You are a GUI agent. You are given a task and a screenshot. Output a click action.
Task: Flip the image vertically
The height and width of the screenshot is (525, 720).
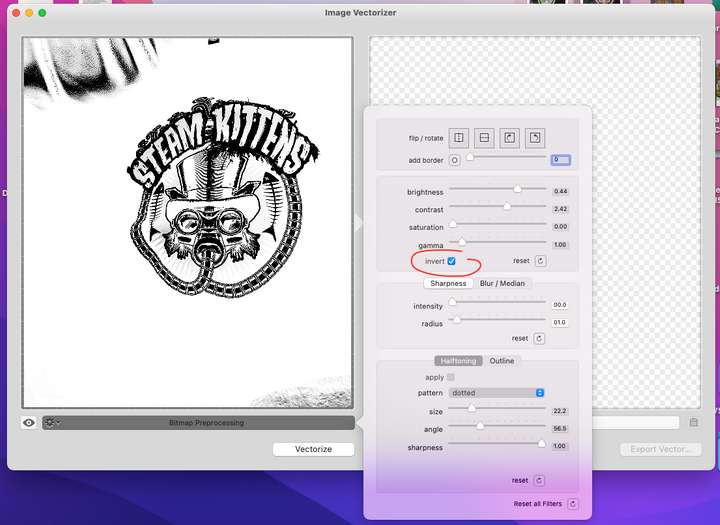pos(484,137)
